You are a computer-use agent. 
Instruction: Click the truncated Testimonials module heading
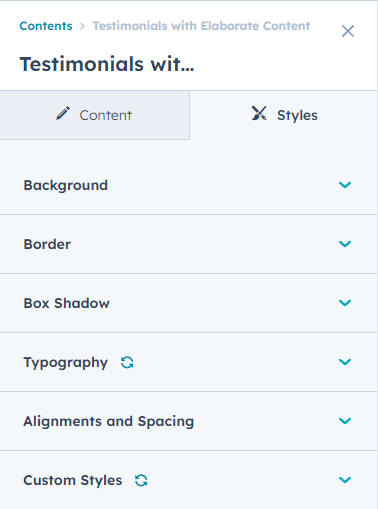tap(107, 64)
